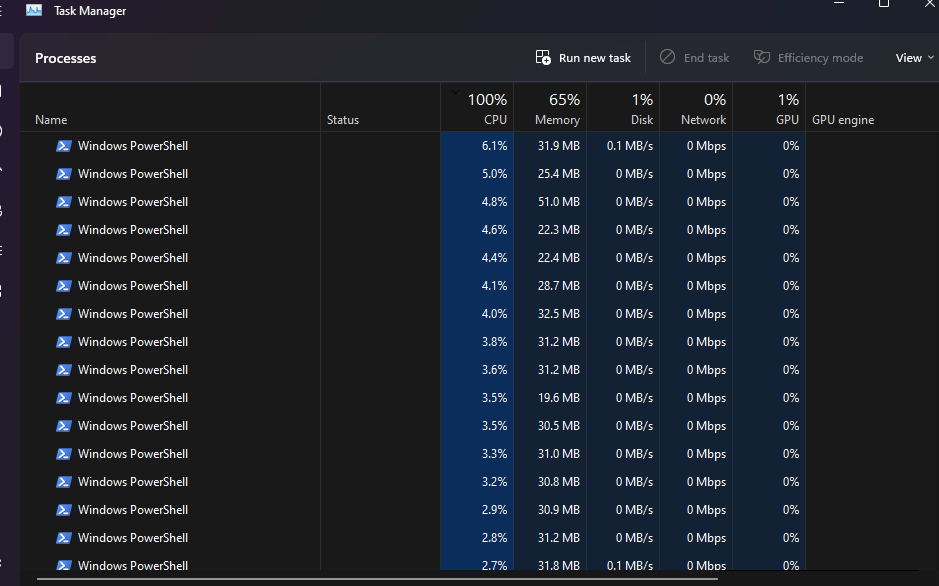The width and height of the screenshot is (939, 586).
Task: Pick the PowerShell icon on the 3.8% CPU row
Action: click(x=64, y=342)
